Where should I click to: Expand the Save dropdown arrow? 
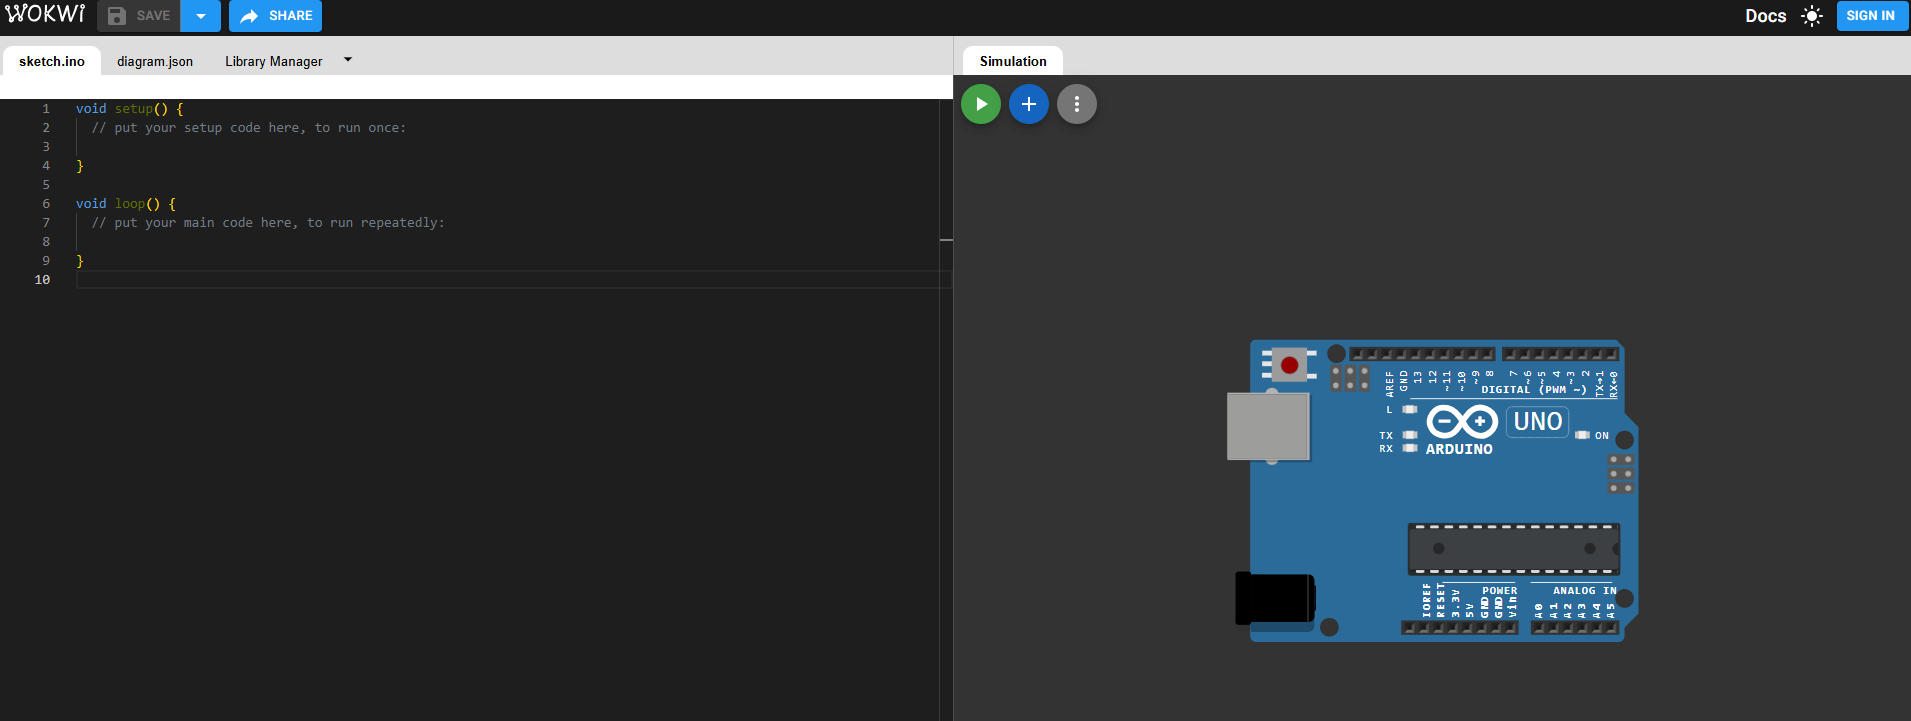point(201,16)
